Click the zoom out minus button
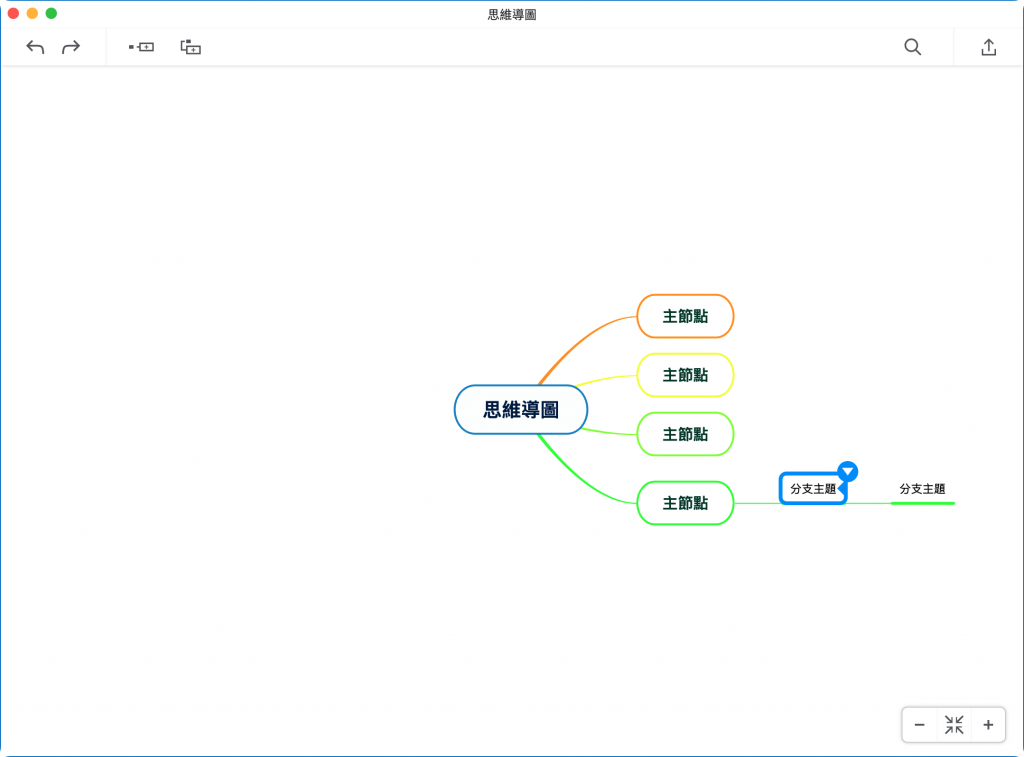1024x757 pixels. pos(919,724)
